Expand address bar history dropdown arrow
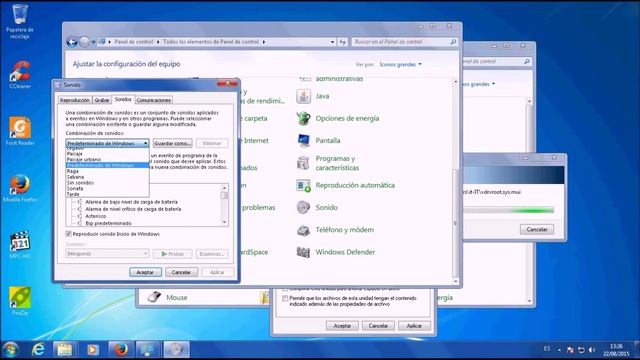This screenshot has width=640, height=360. [332, 42]
